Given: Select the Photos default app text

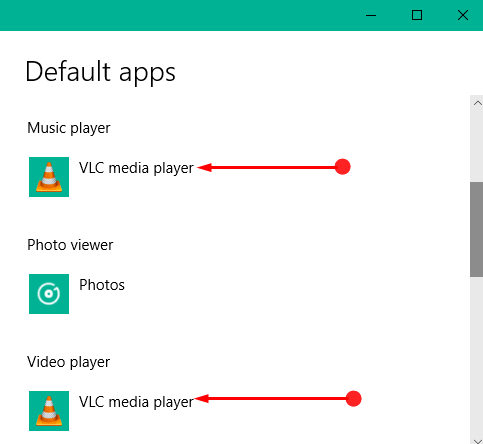Looking at the screenshot, I should 102,285.
